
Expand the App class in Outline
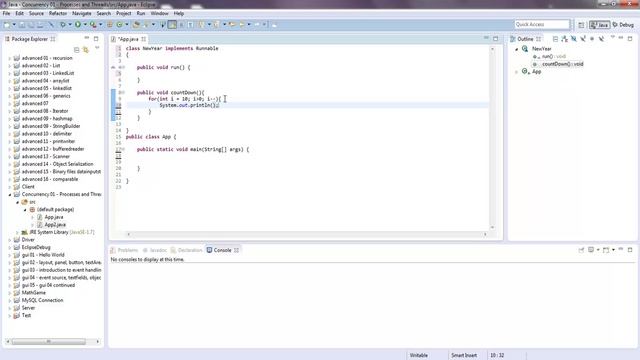click(517, 72)
